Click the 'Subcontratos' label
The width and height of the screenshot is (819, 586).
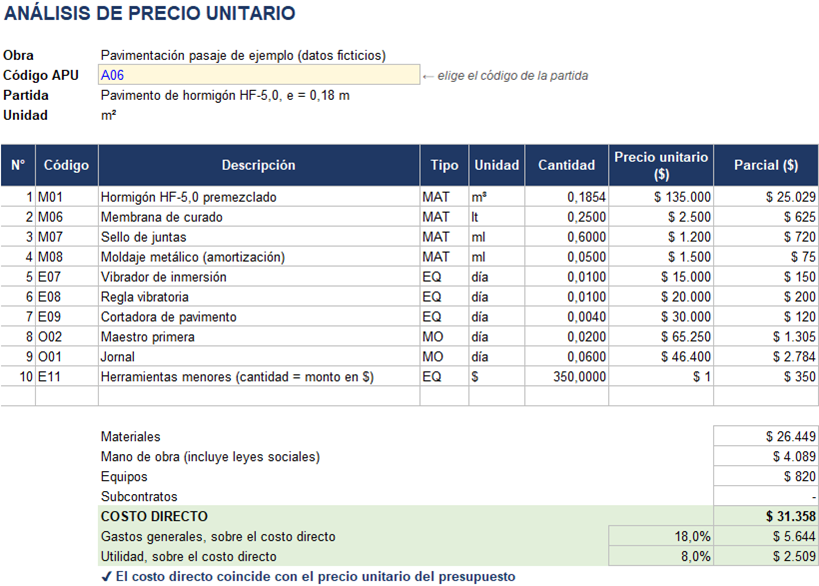[139, 496]
